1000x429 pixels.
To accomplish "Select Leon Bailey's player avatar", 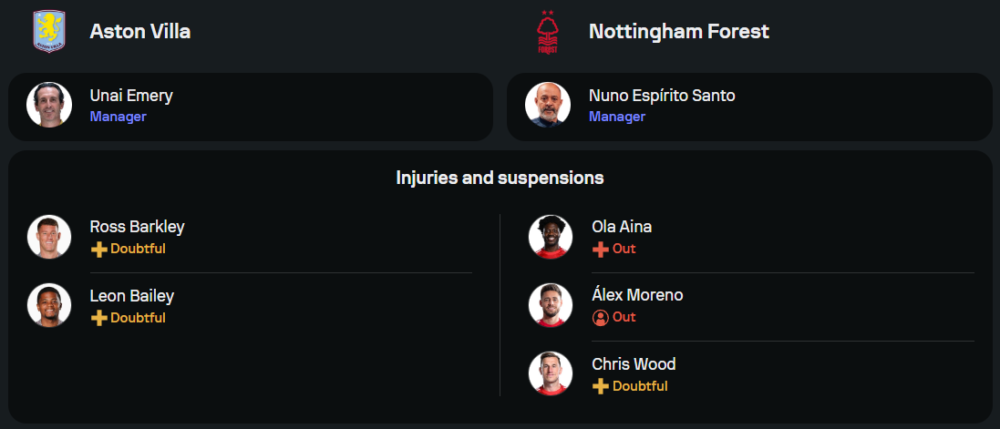I will click(49, 306).
